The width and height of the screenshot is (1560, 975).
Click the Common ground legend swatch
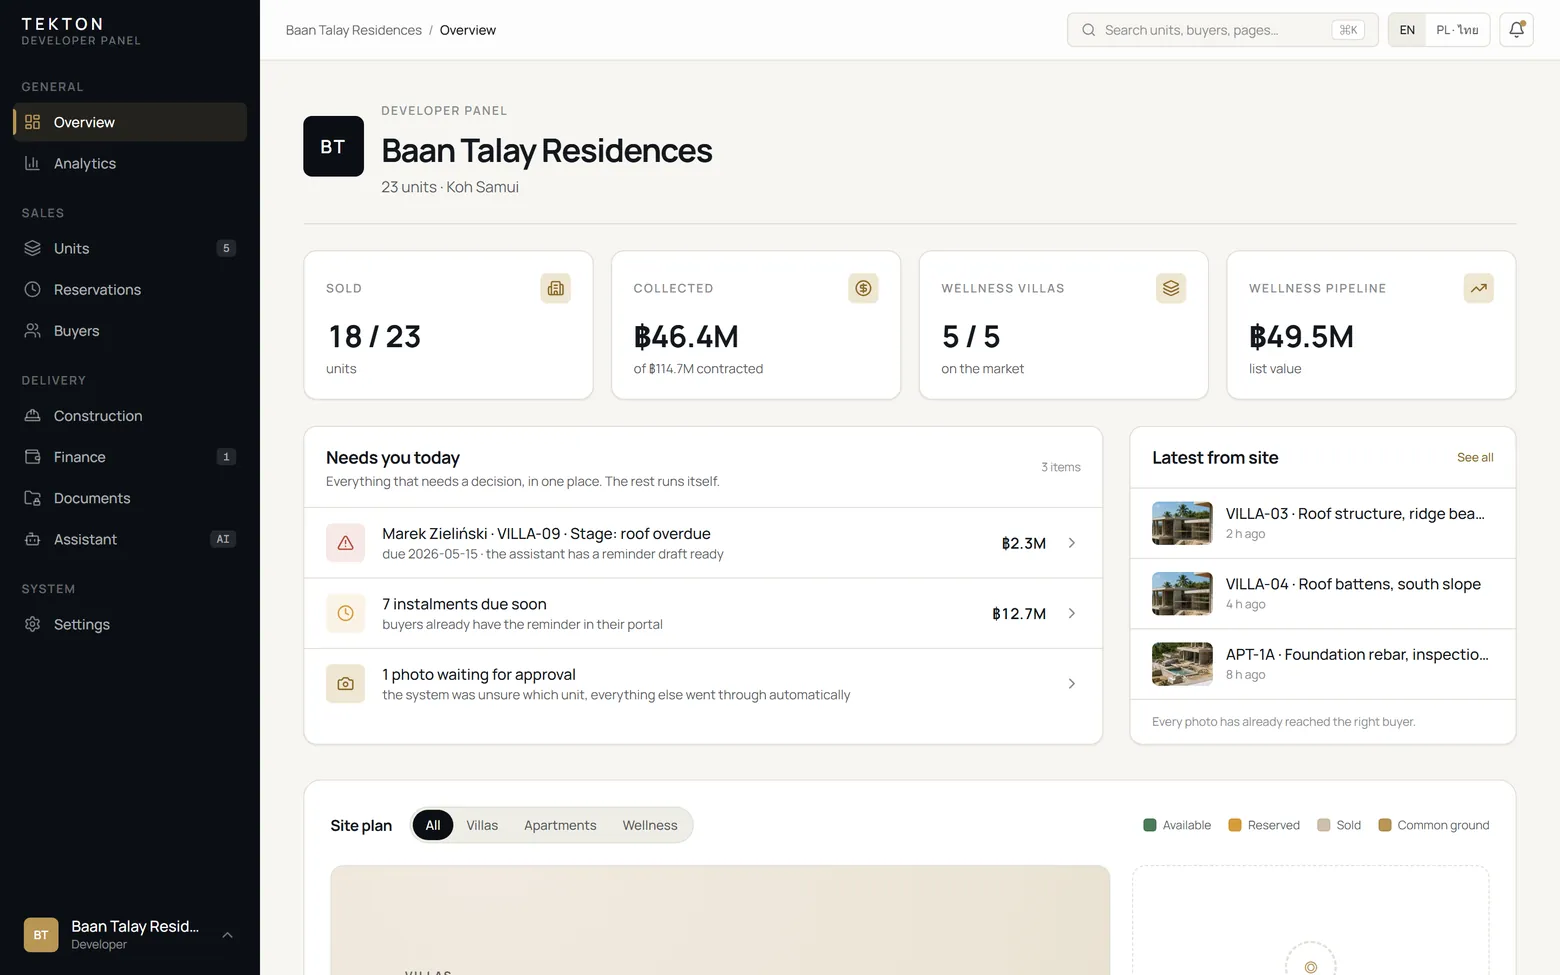[1385, 825]
